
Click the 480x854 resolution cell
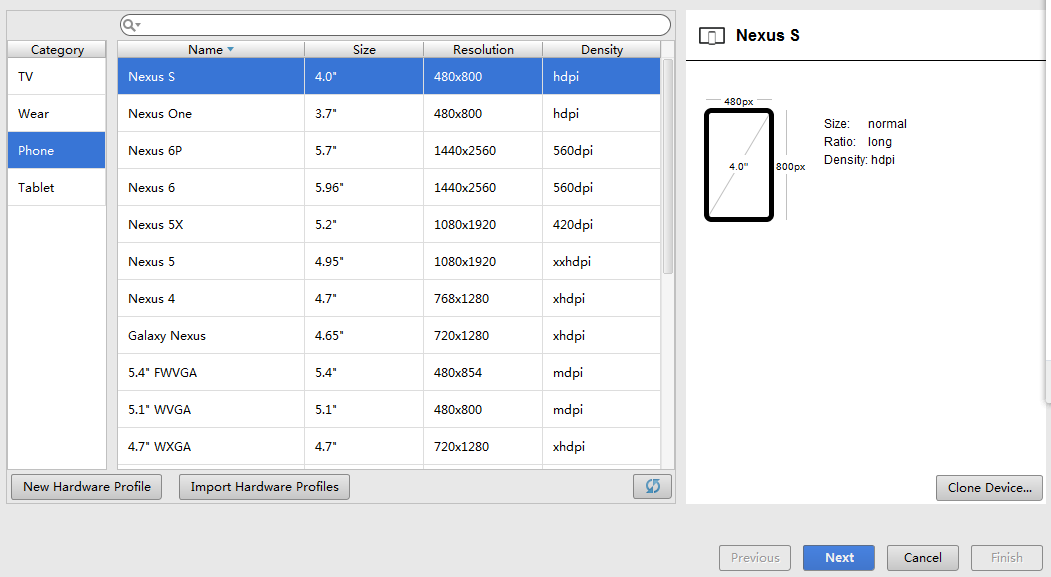click(x=483, y=372)
